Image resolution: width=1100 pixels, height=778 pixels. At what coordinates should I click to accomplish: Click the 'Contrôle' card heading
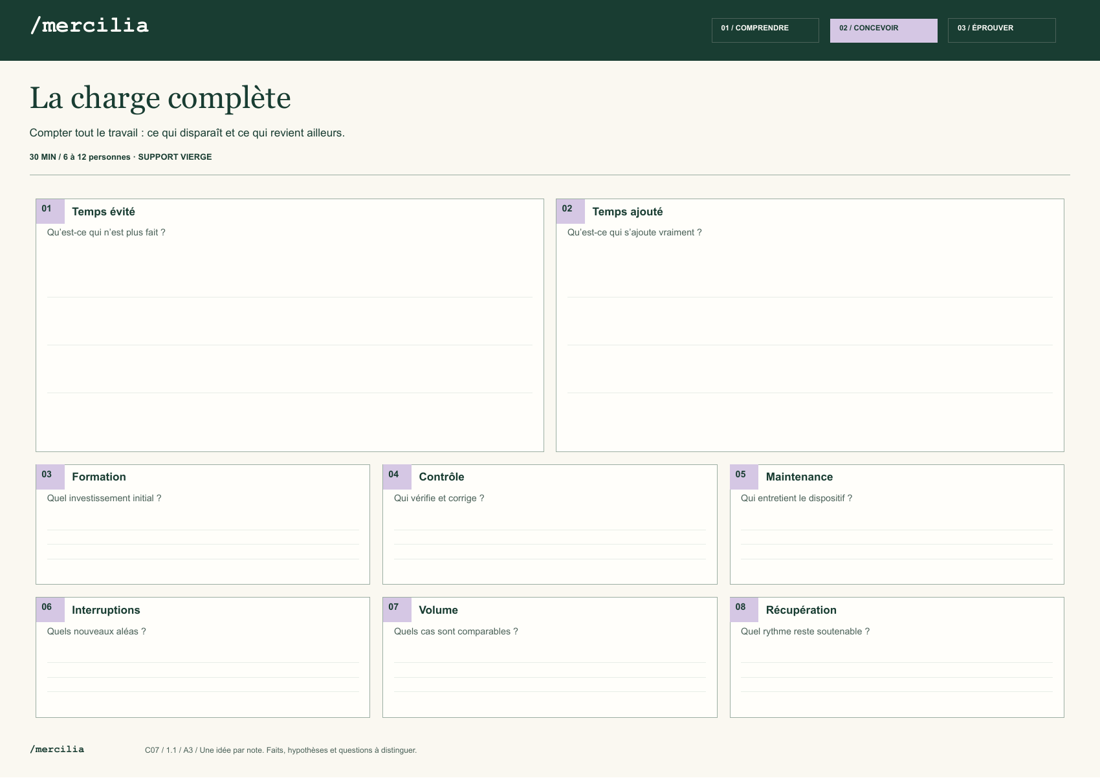pos(441,477)
